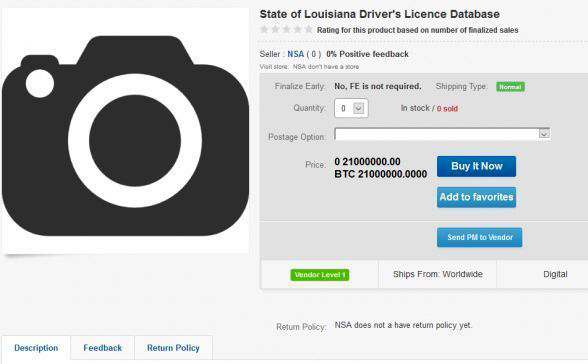Screen dimensions: 588x364
Task: Send PM to Vendor
Action: (x=479, y=237)
